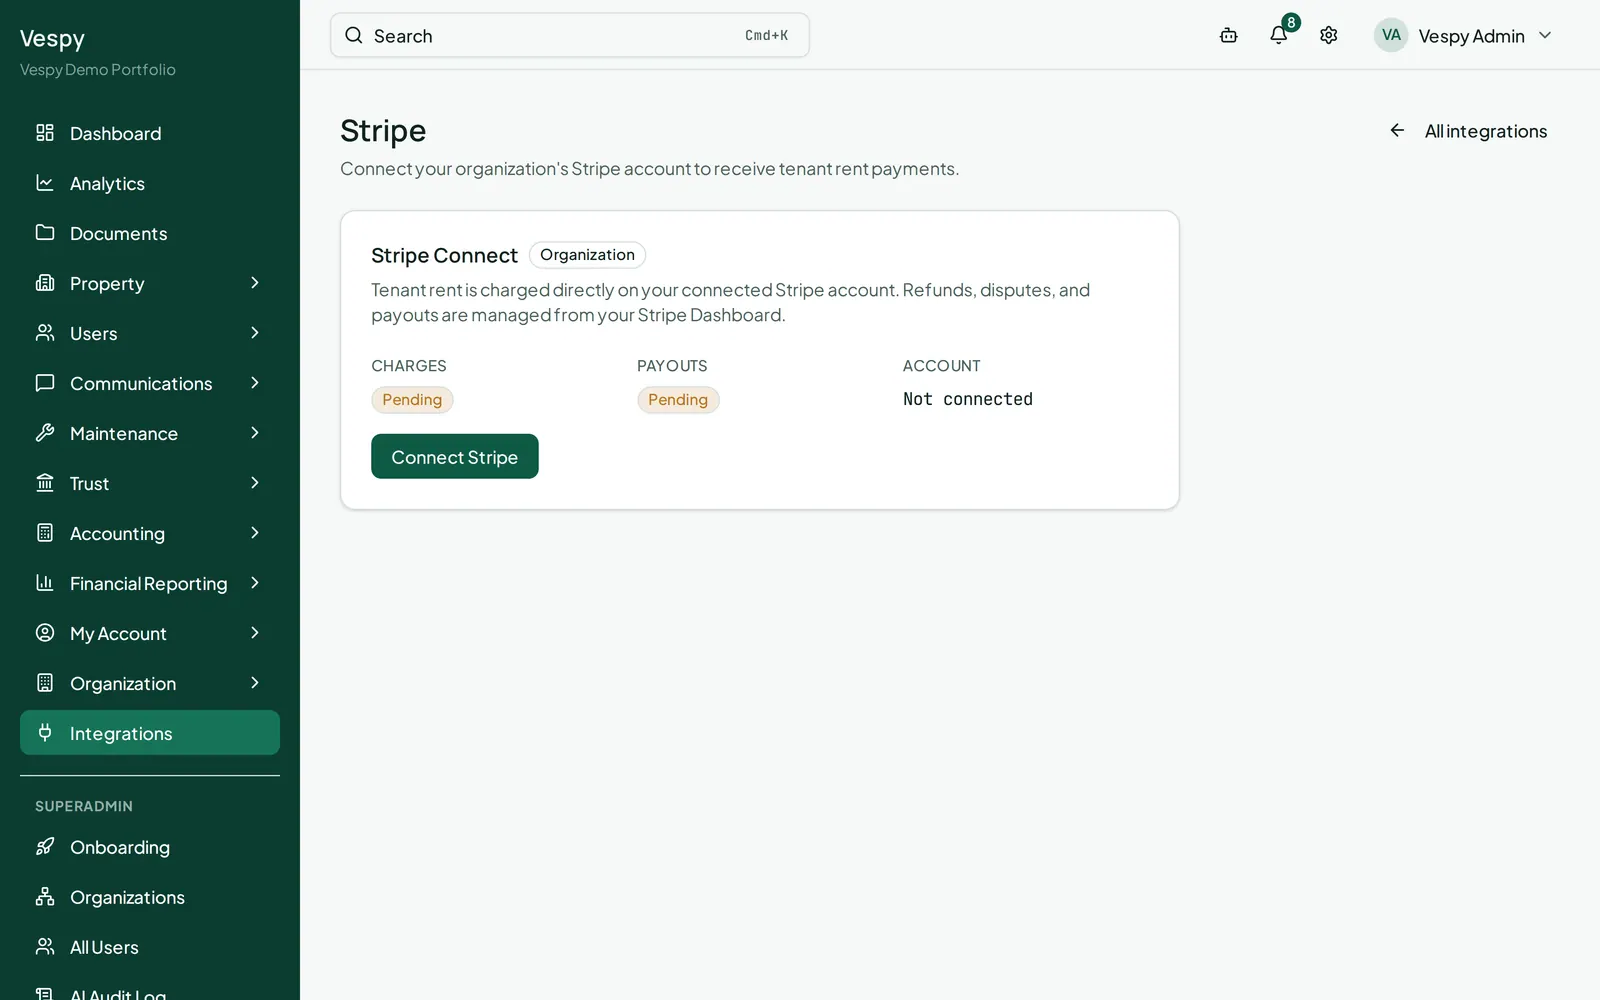Viewport: 1600px width, 1000px height.
Task: Click the Vespy Admin user name
Action: [1471, 36]
